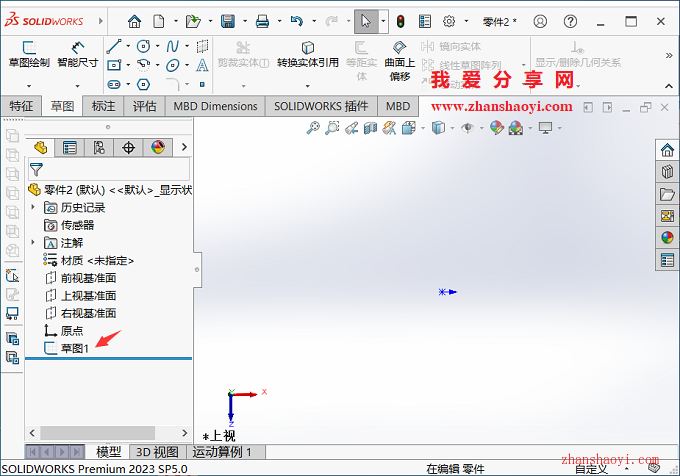Switch to 标注 tab

(x=103, y=106)
